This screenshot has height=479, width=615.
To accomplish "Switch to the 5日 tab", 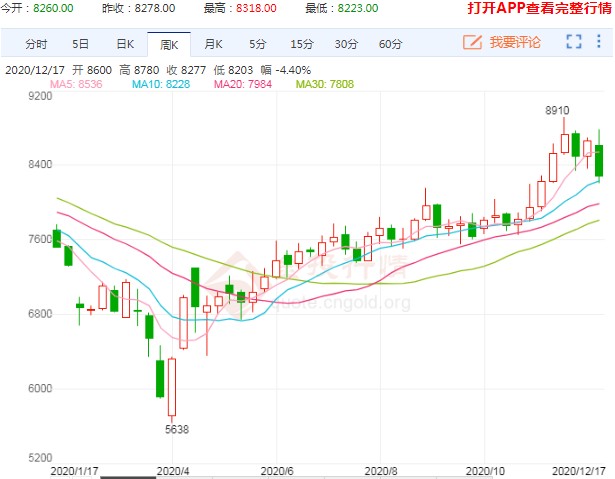I will (80, 44).
